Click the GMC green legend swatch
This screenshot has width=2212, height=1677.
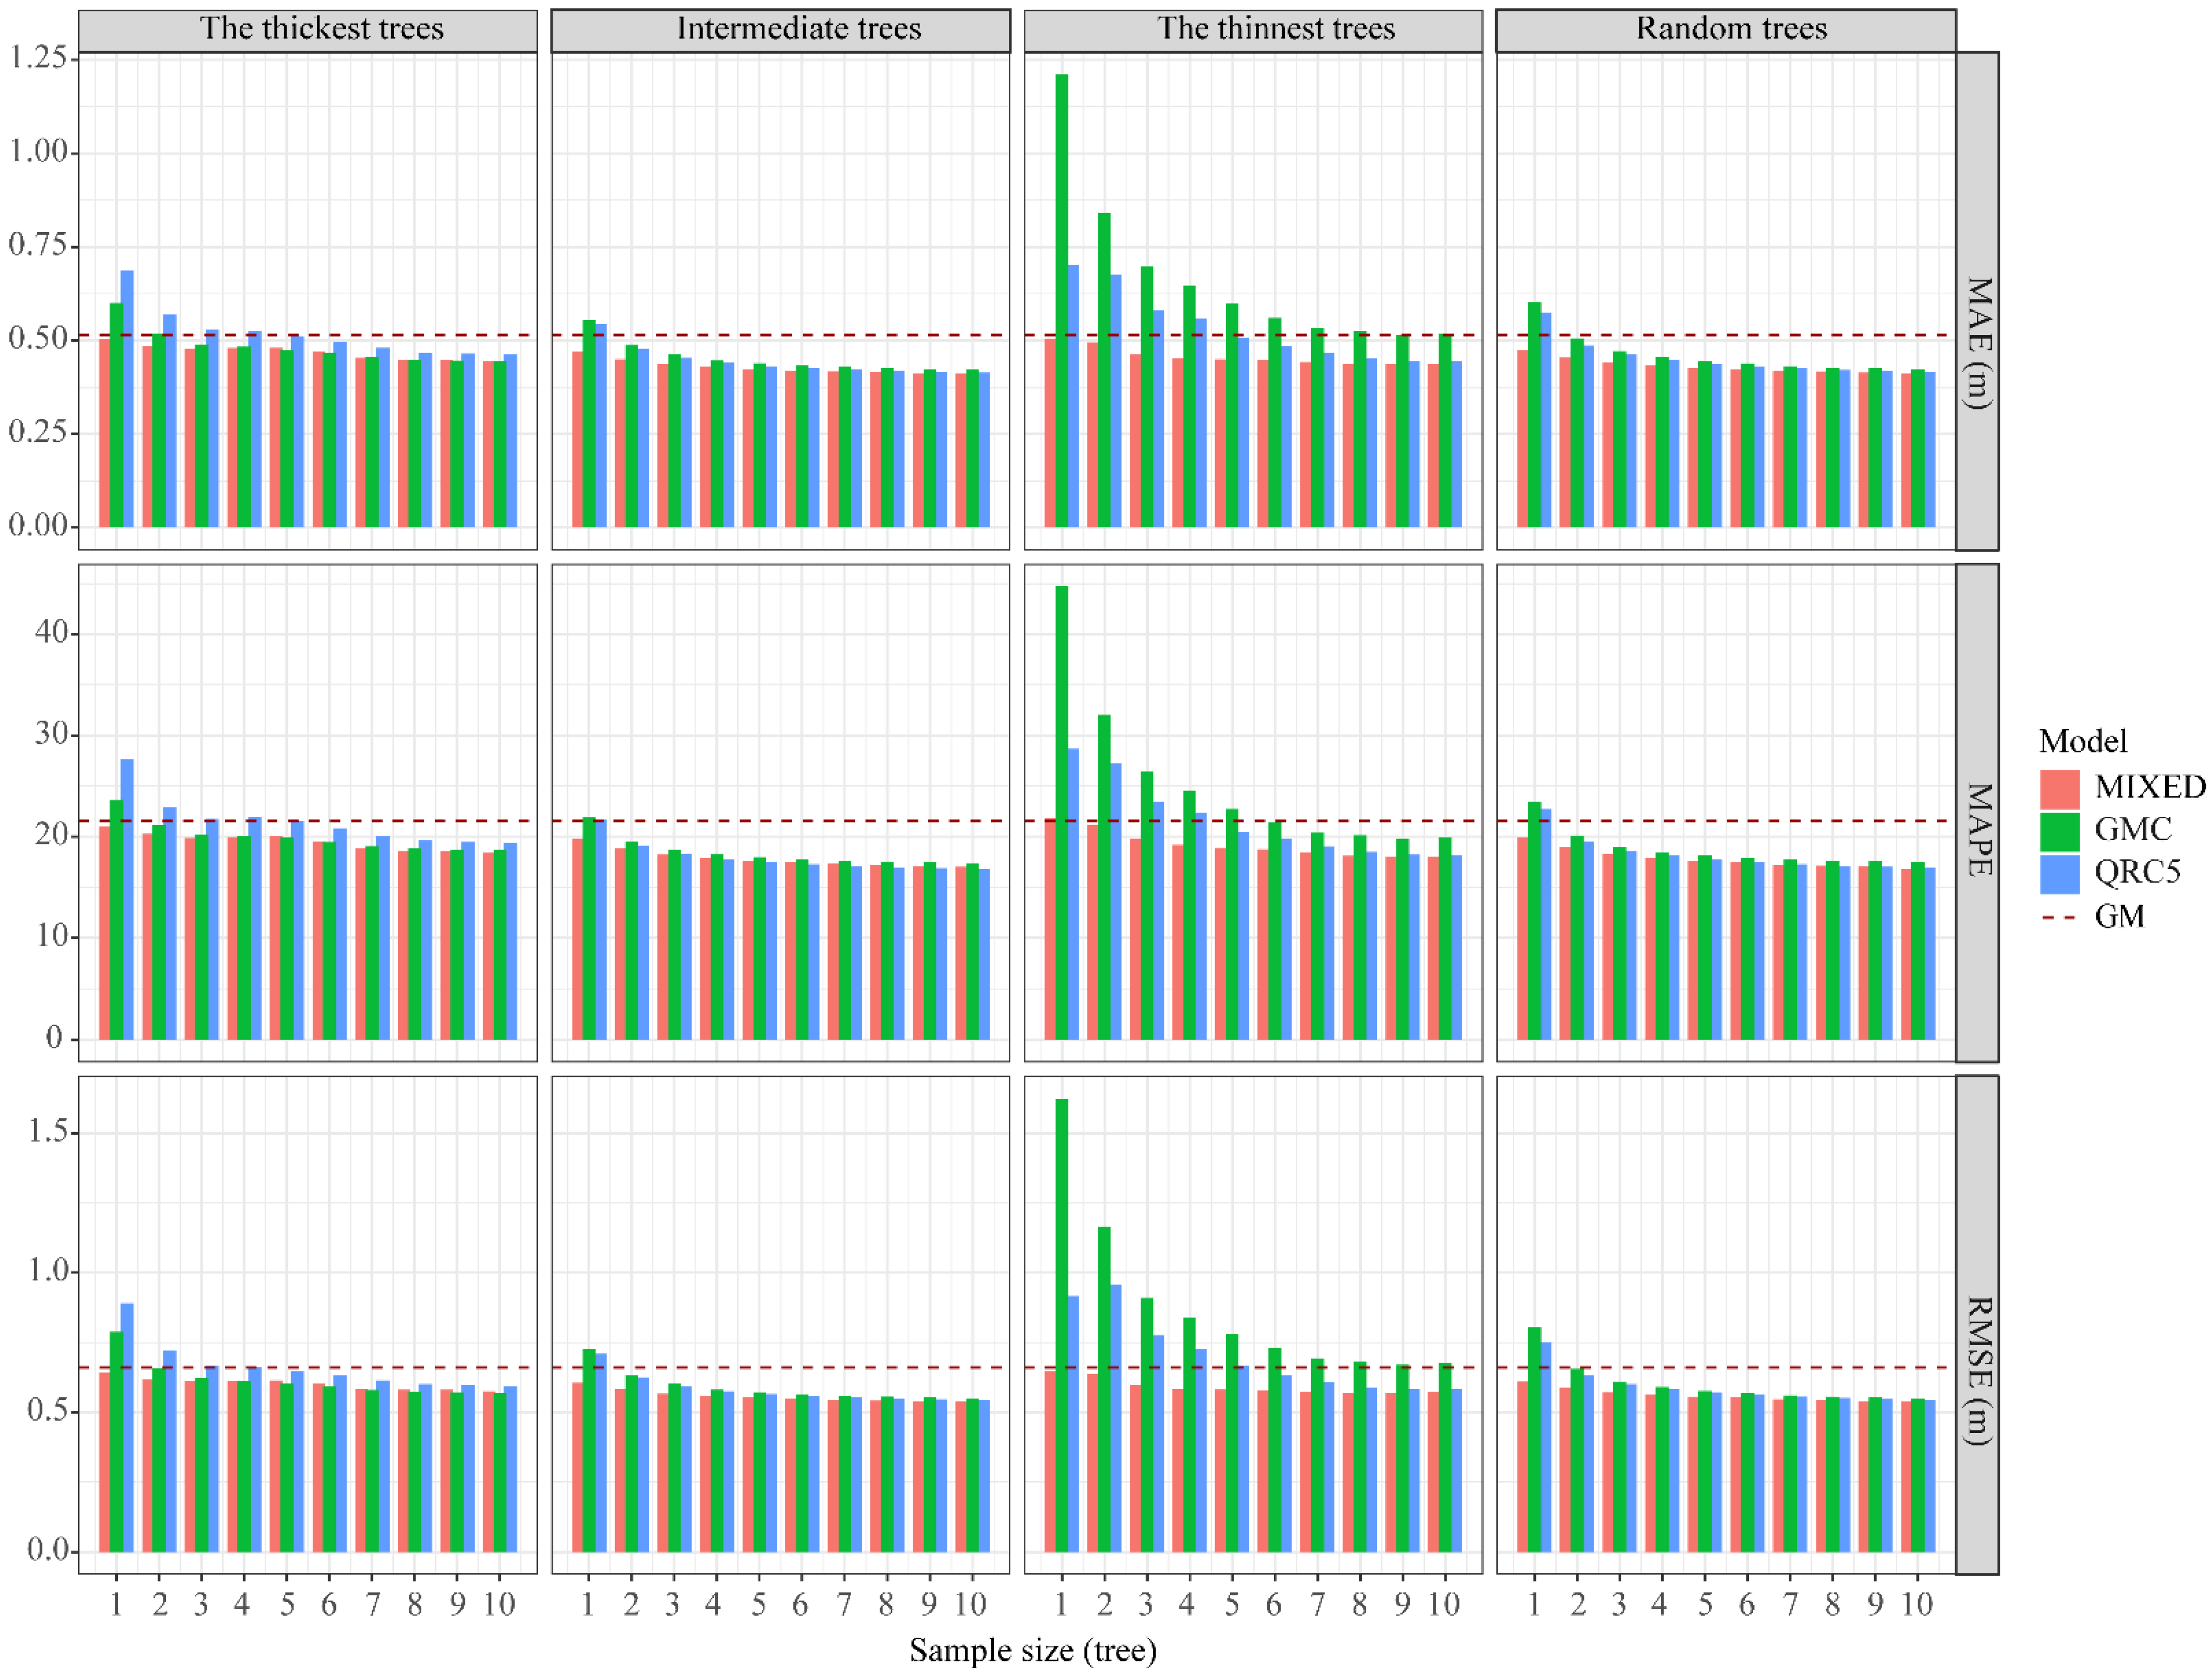pyautogui.click(x=2059, y=831)
